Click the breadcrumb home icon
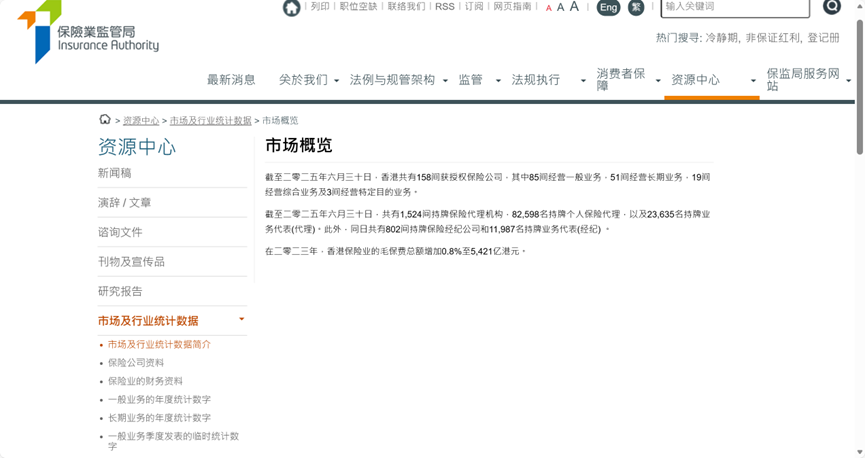 coord(105,120)
